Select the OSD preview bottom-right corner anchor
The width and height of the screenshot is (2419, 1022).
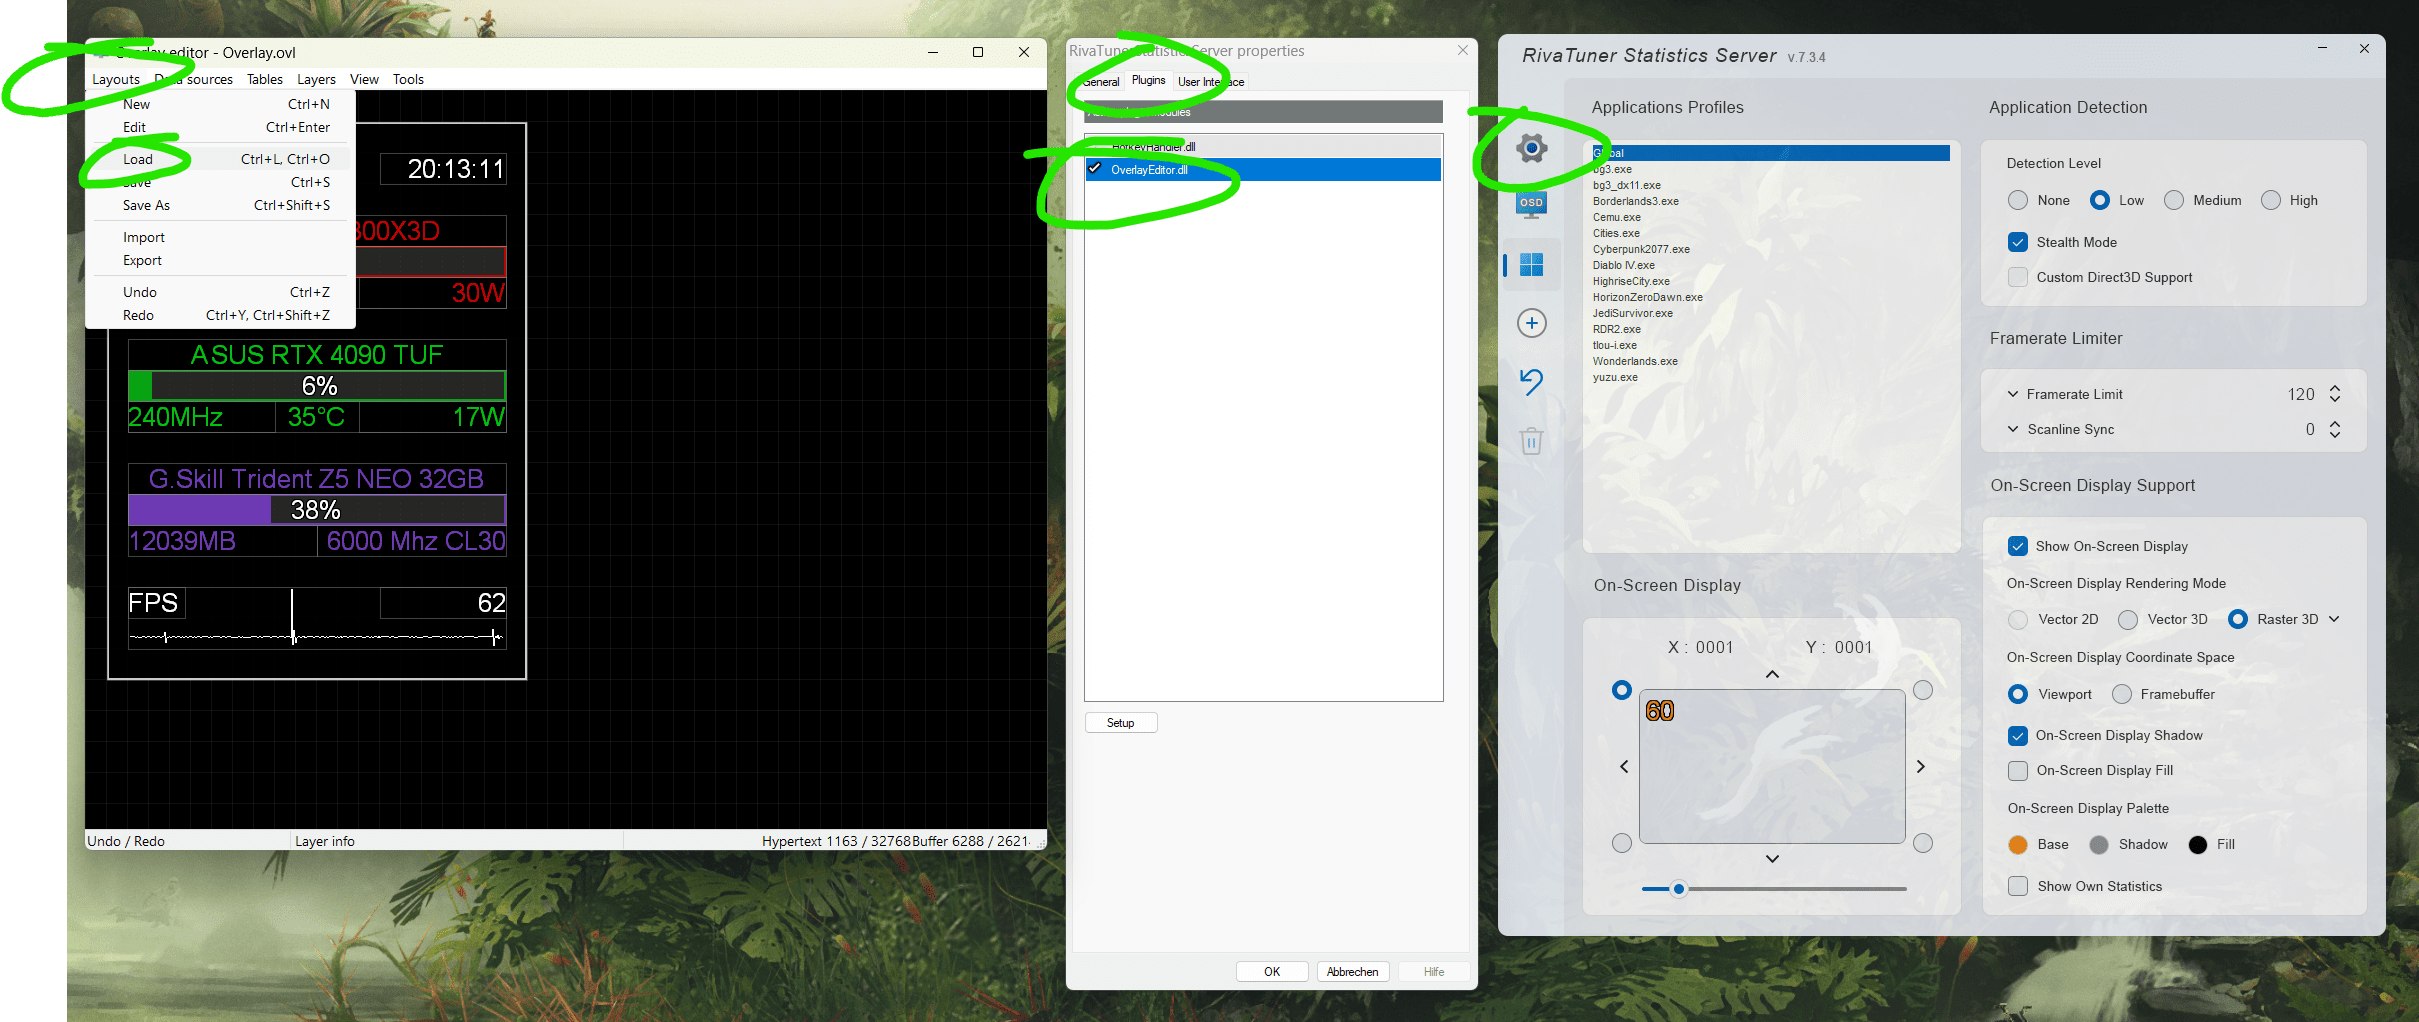(1922, 843)
